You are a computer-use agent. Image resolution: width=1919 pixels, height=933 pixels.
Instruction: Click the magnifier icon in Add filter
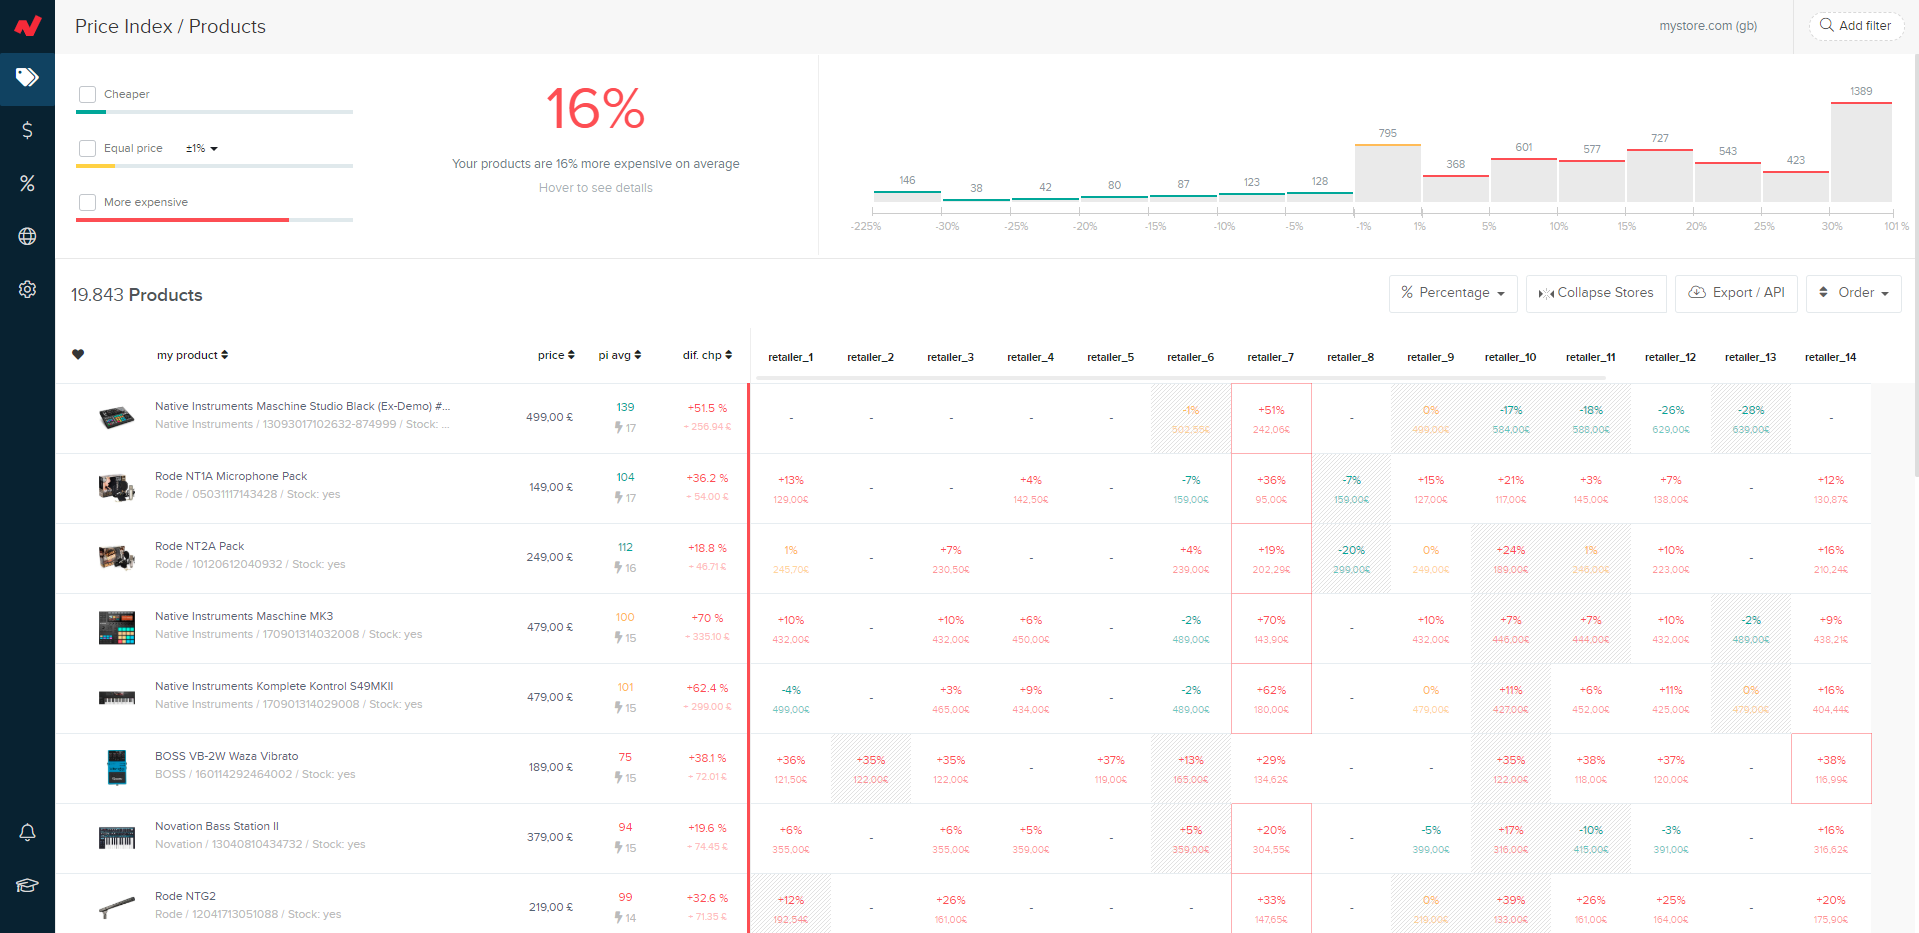click(1826, 25)
